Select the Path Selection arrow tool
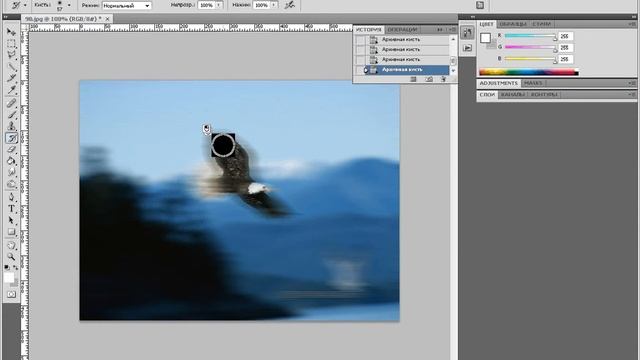The width and height of the screenshot is (640, 360). pyautogui.click(x=11, y=220)
